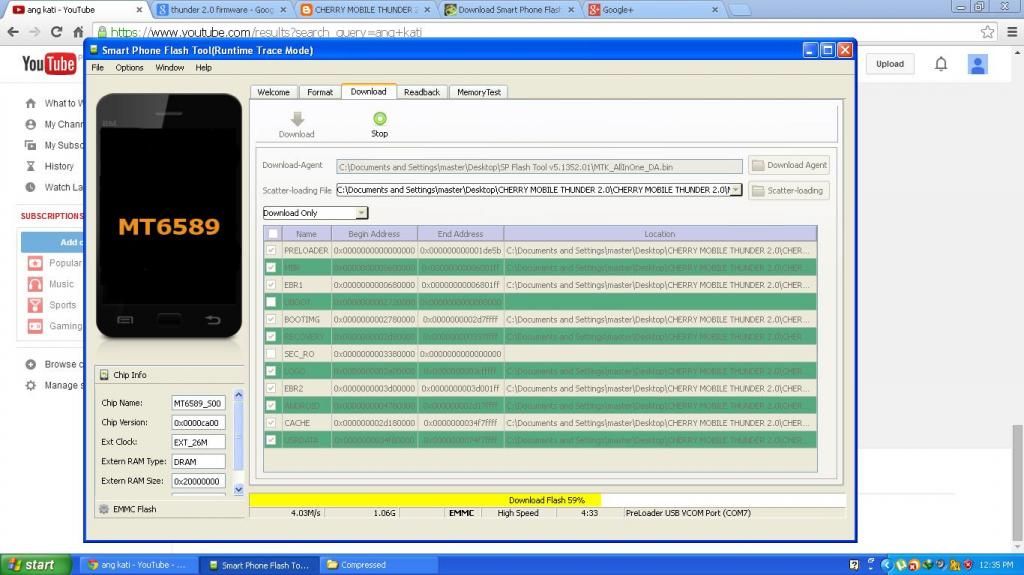Click the Location column header
Screen dimensions: 1024x575
pyautogui.click(x=660, y=233)
